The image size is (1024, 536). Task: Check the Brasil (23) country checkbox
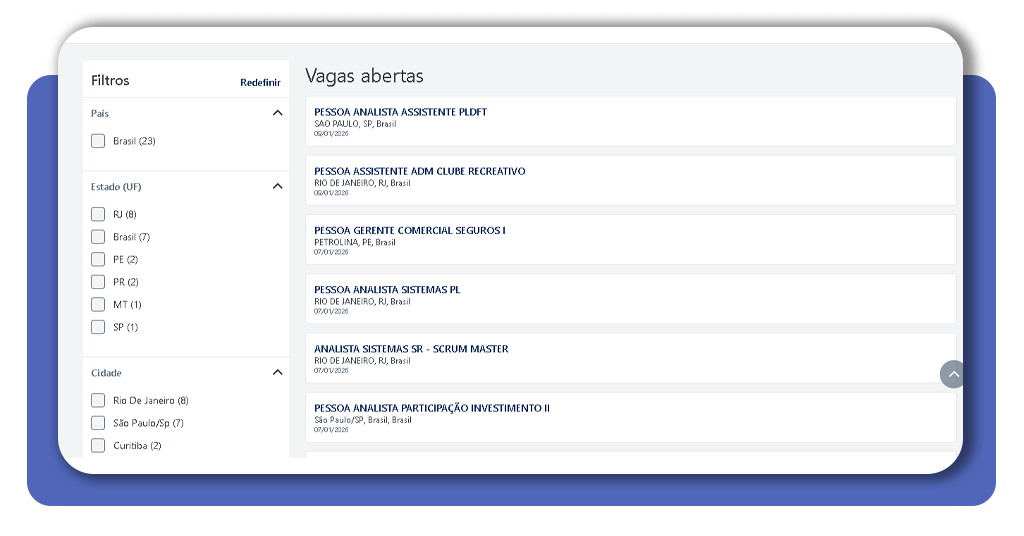(98, 141)
